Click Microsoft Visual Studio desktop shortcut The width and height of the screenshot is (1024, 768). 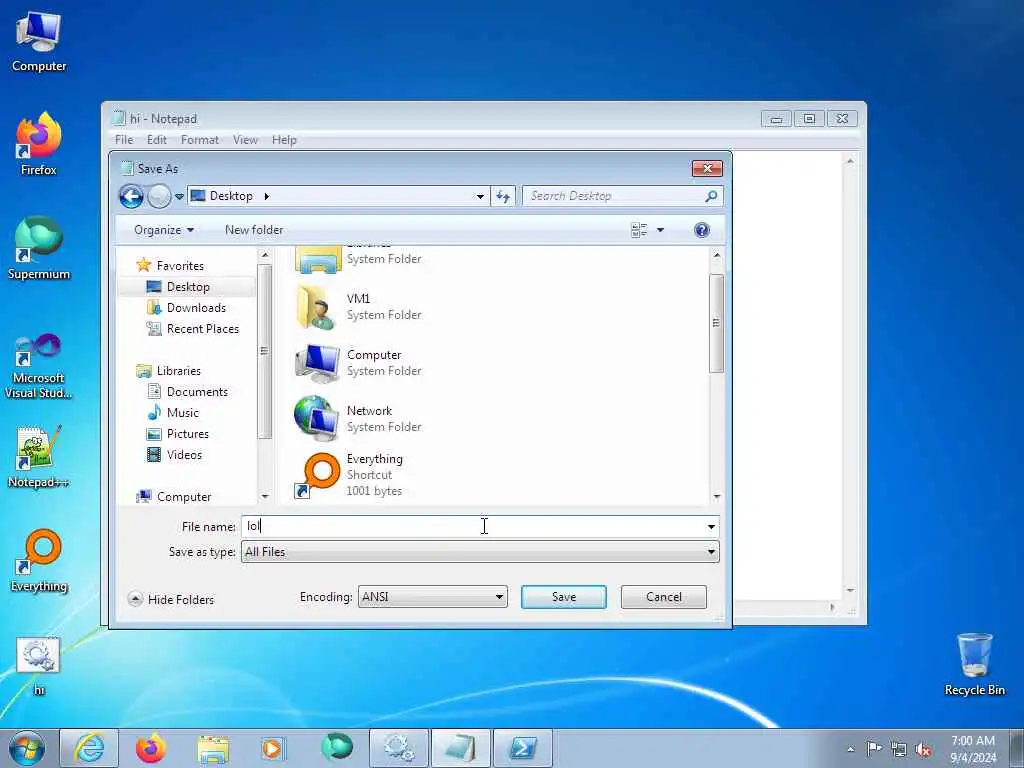click(x=39, y=366)
